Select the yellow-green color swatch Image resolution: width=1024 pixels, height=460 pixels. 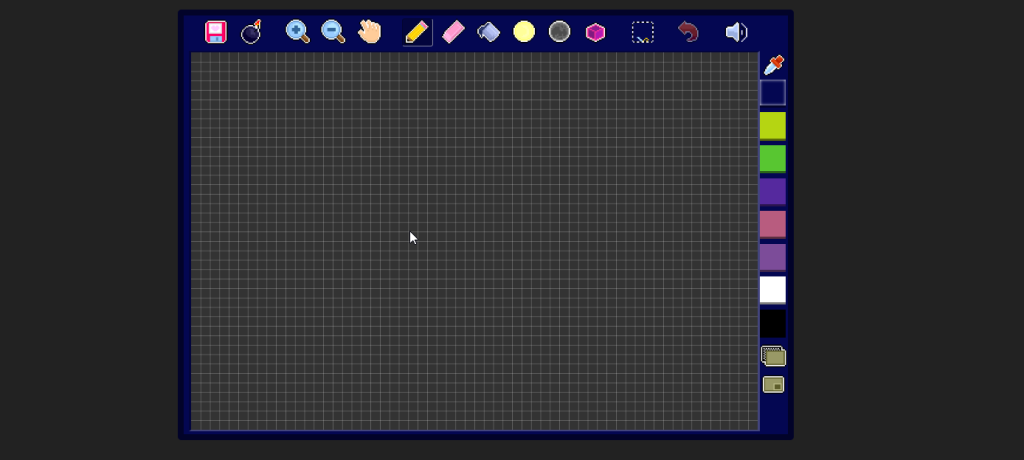pos(773,125)
